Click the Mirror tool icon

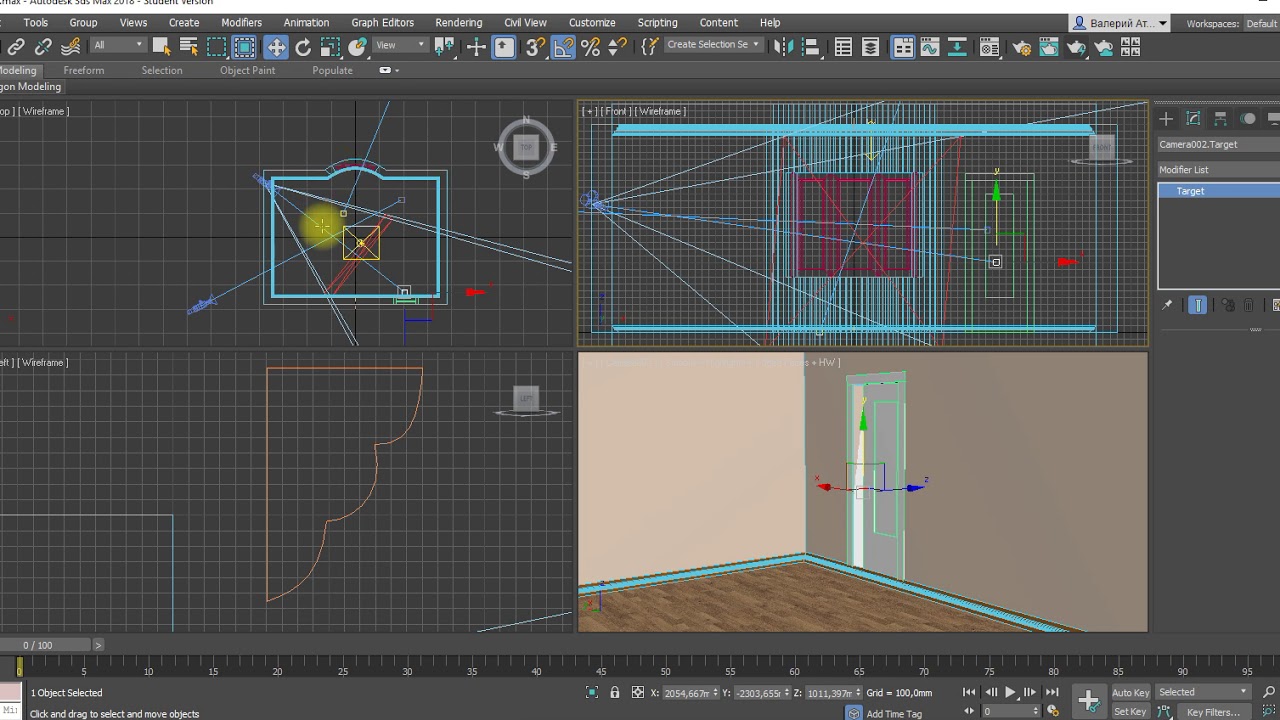tap(784, 47)
